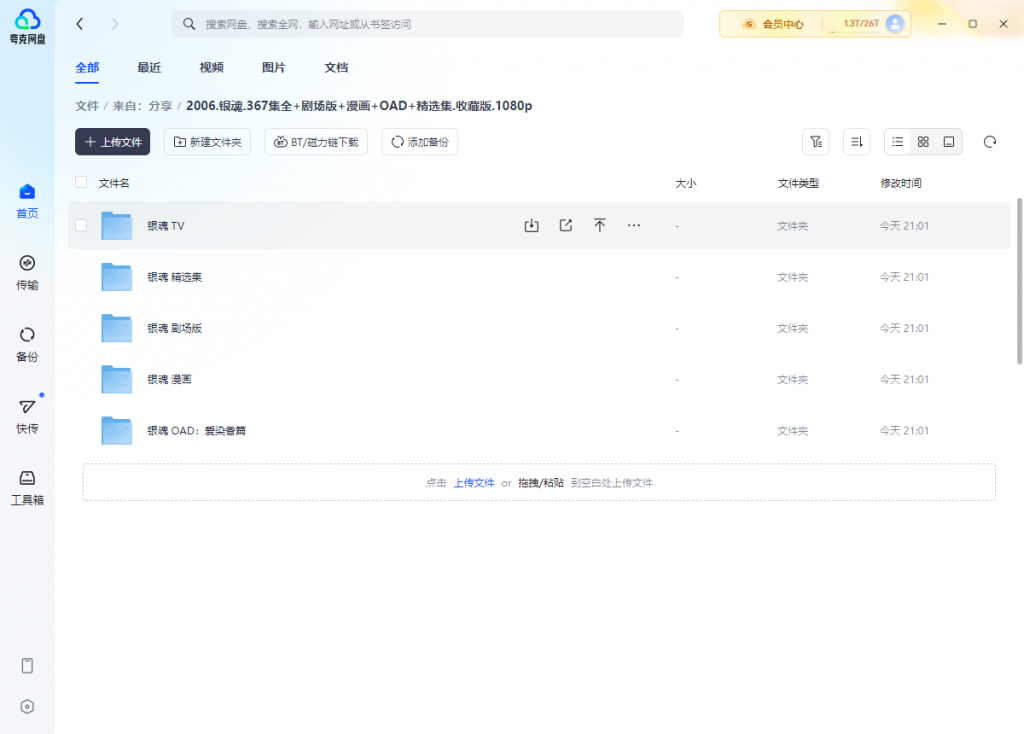
Task: Open the 首页 home sidebar item
Action: 27,201
